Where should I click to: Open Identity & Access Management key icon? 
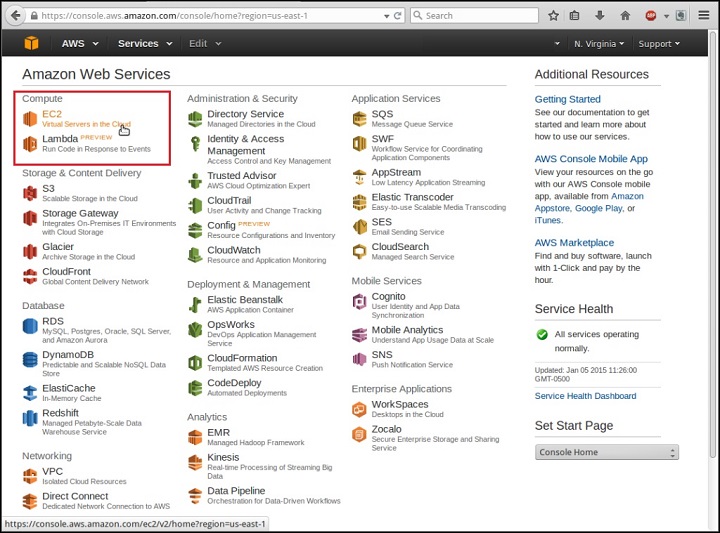coord(195,144)
